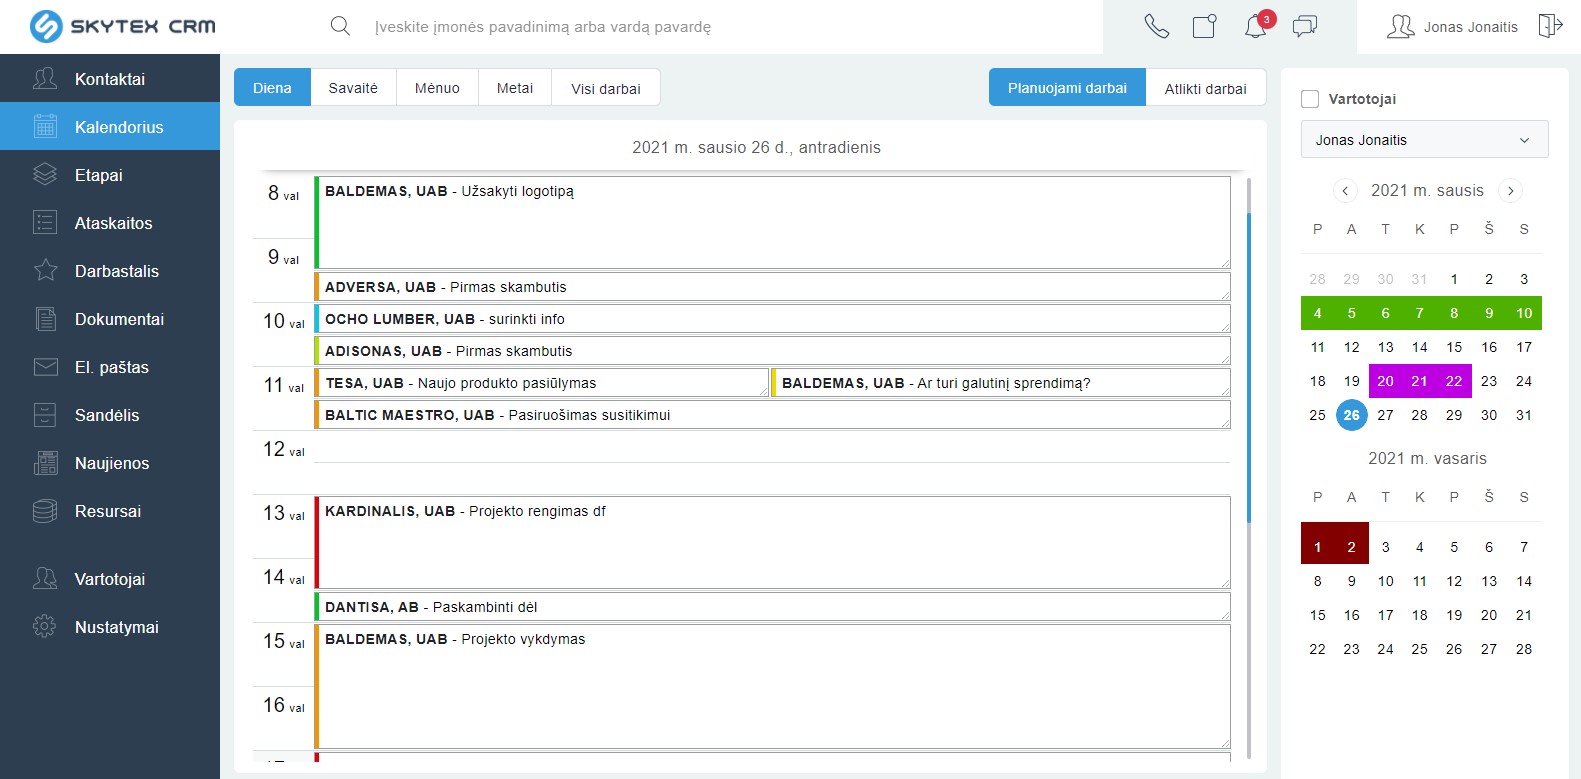Screen dimensions: 1581x779
Task: Select Planuojami darbai tab
Action: [x=1067, y=88]
